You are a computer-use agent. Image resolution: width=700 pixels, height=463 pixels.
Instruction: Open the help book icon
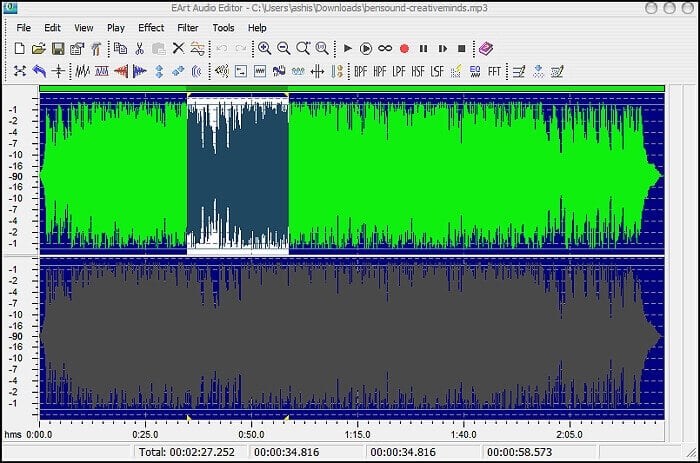(x=485, y=48)
